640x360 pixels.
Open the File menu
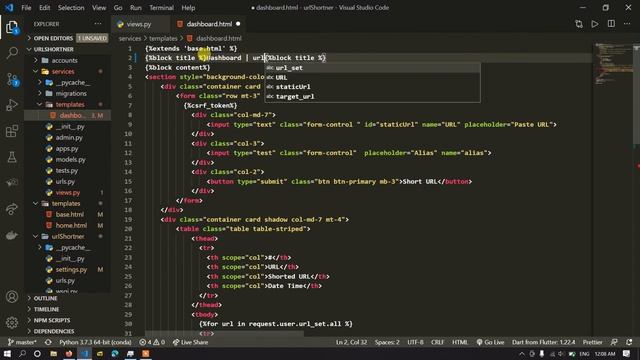pyautogui.click(x=26, y=7)
